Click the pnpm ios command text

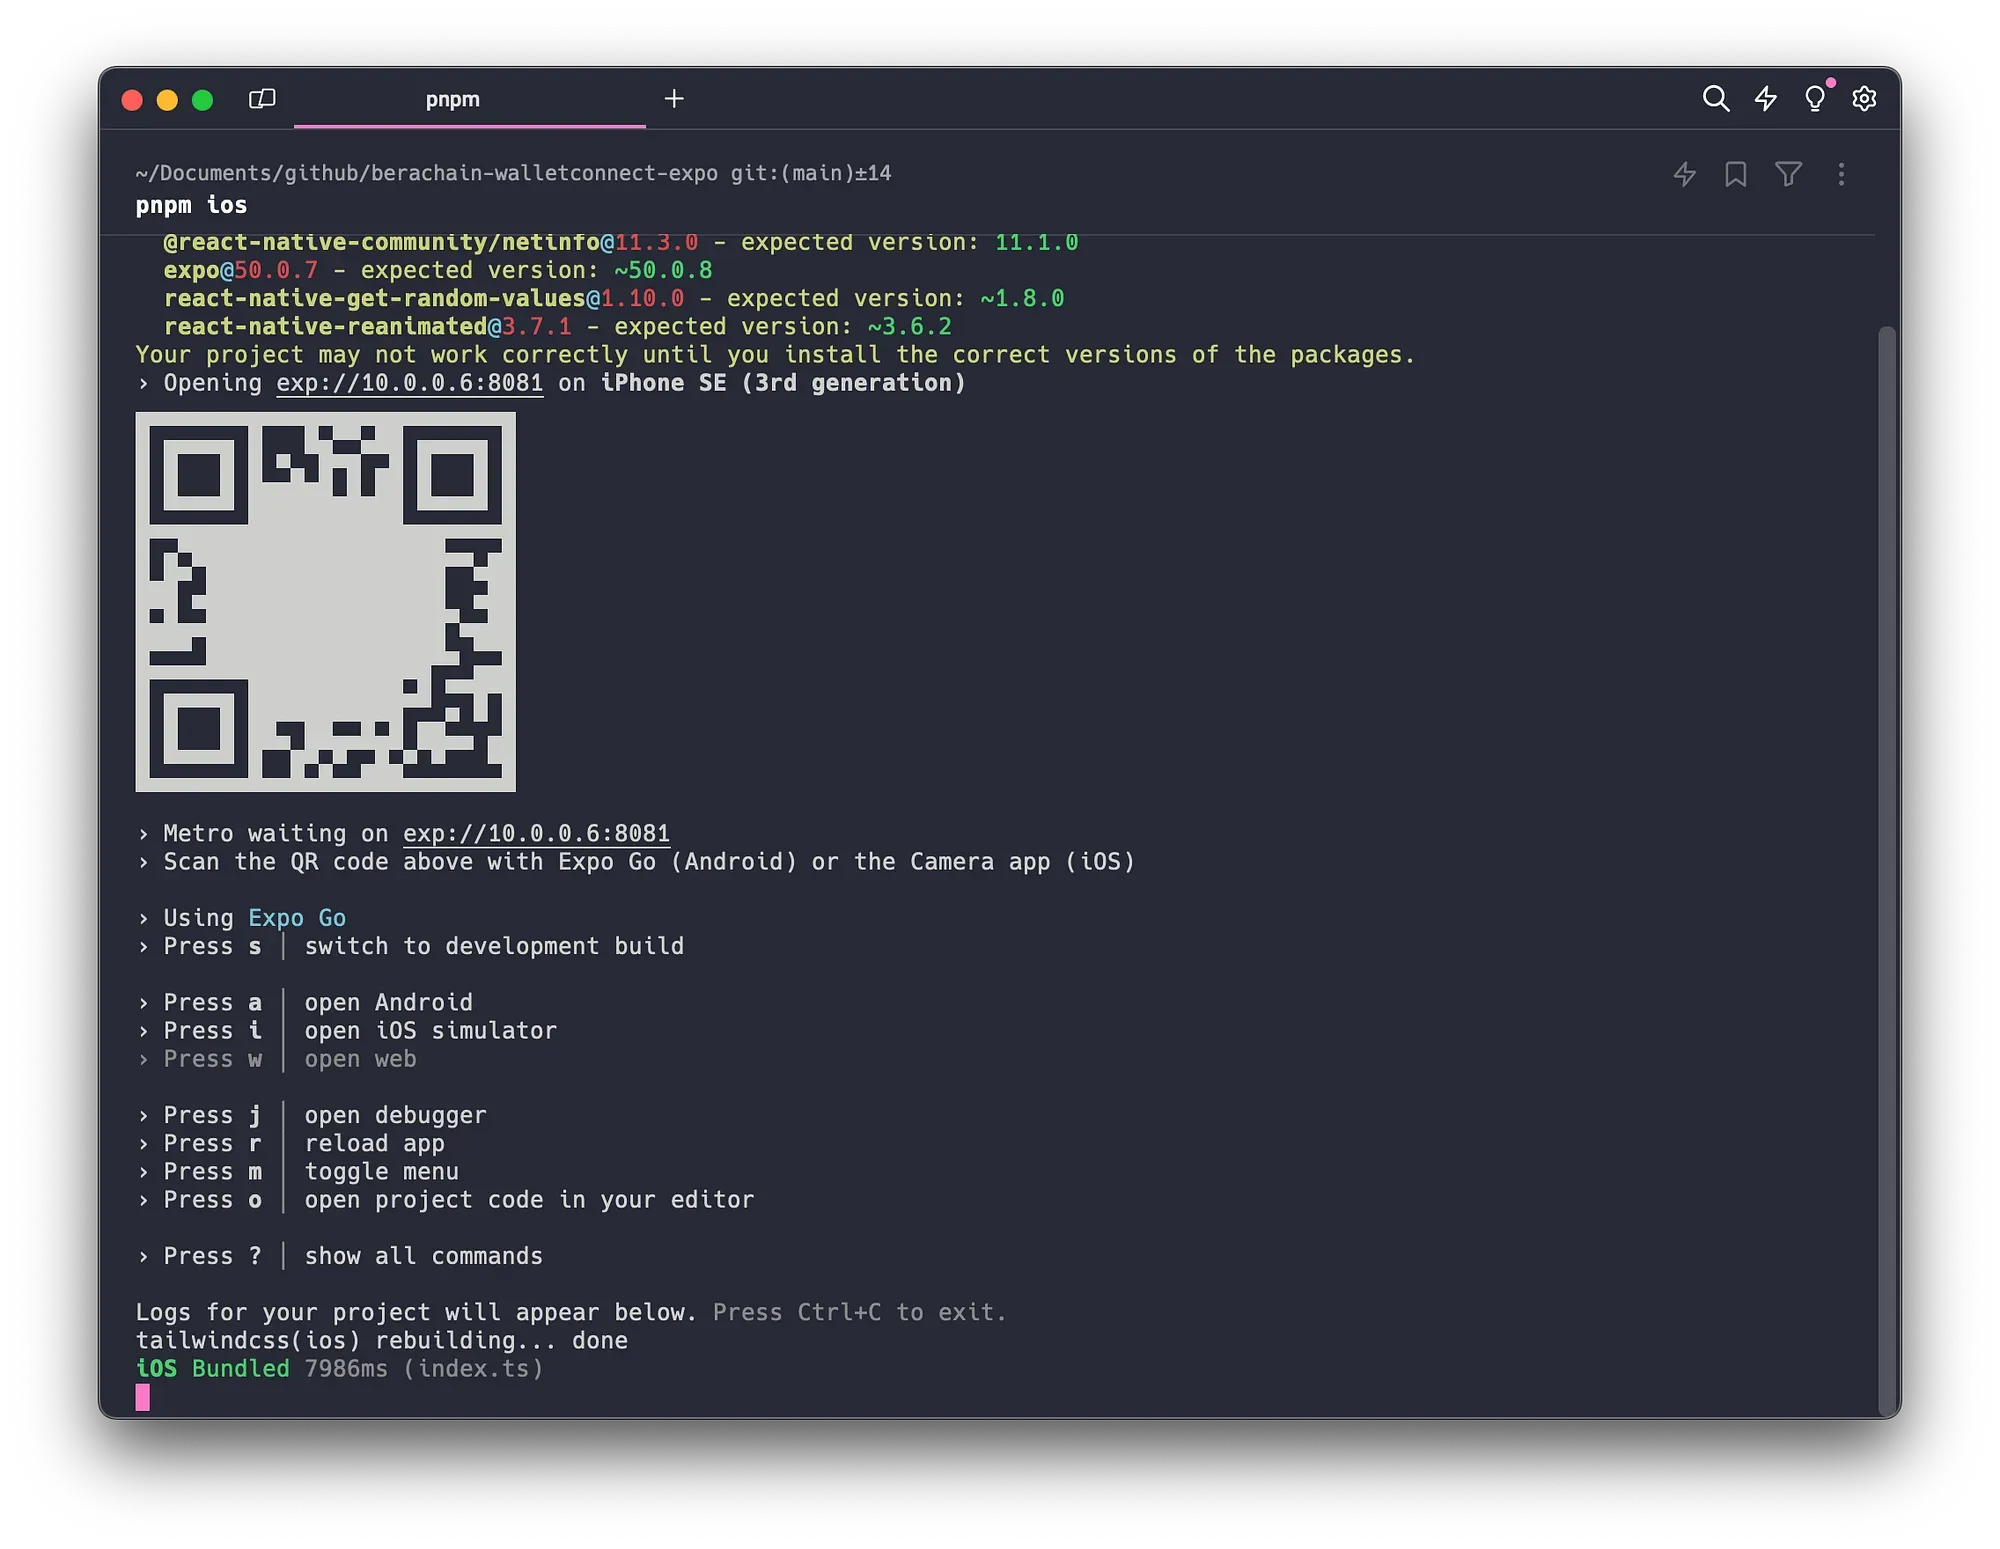[191, 205]
